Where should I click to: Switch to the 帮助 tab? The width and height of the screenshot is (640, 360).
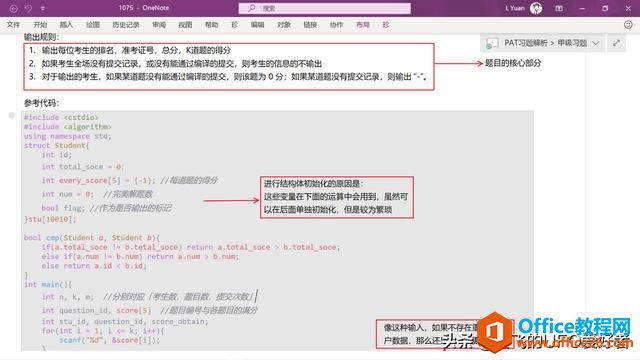tap(211, 25)
